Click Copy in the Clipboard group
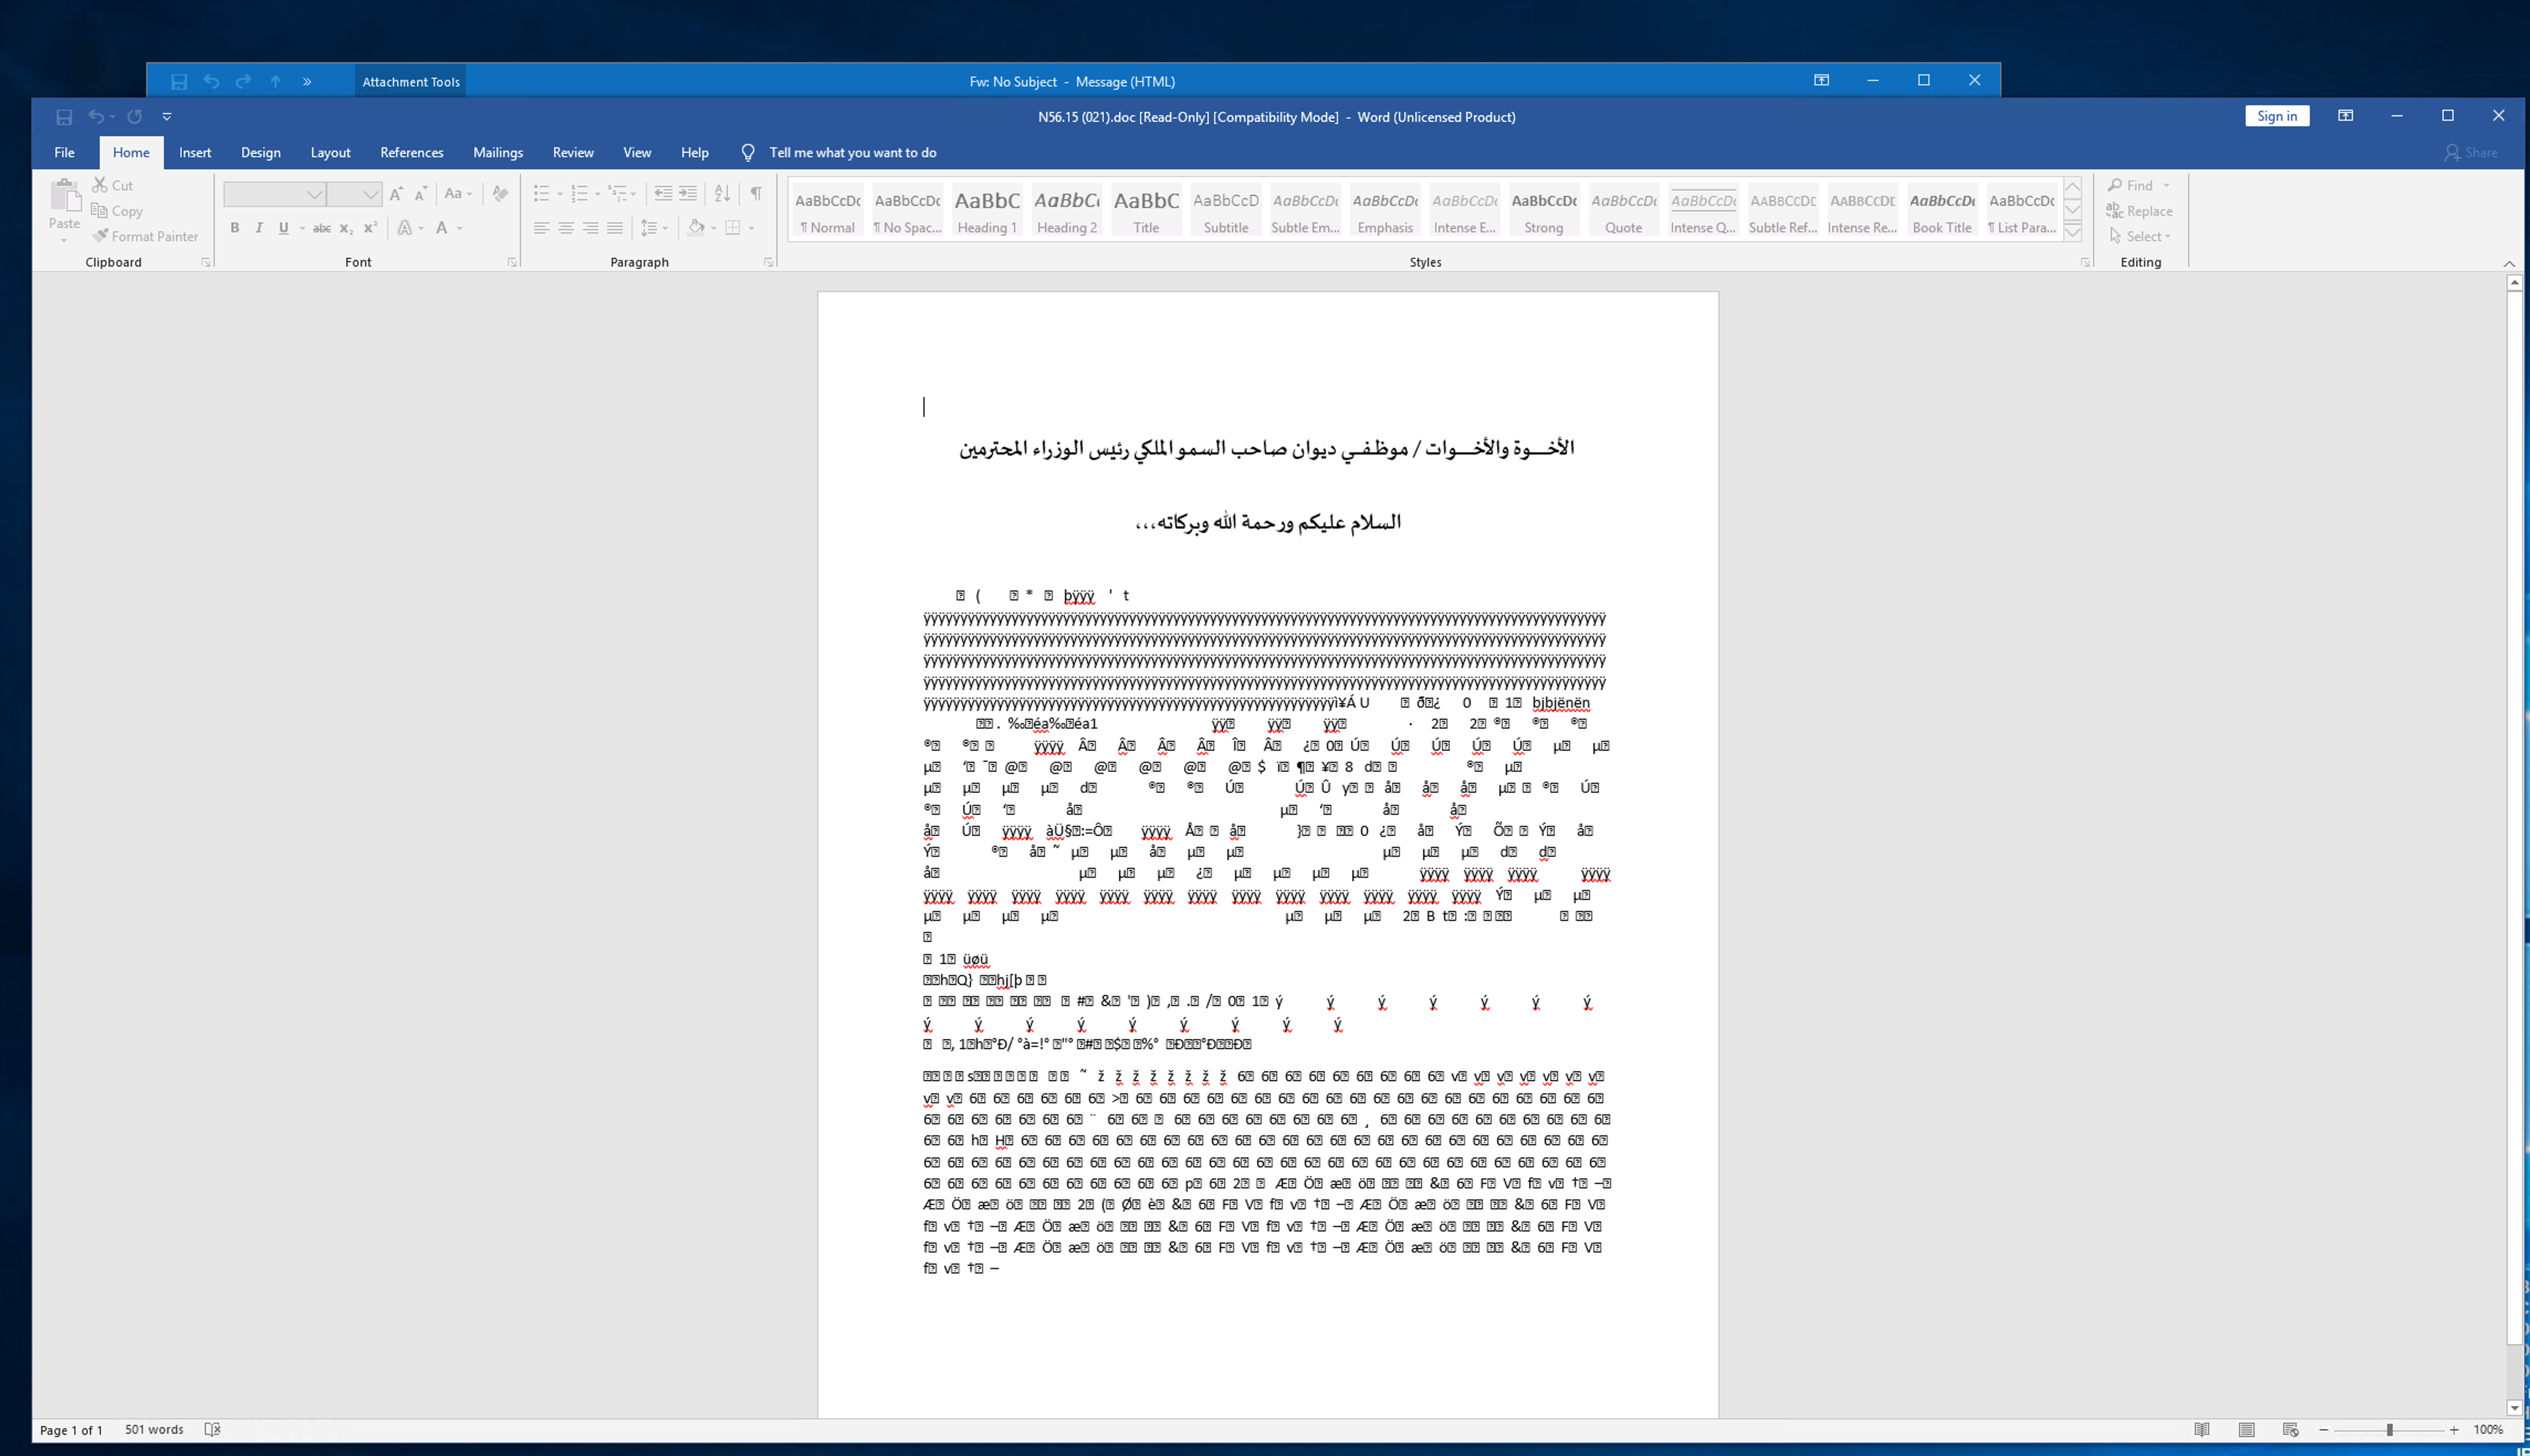2530x1456 pixels. (117, 211)
